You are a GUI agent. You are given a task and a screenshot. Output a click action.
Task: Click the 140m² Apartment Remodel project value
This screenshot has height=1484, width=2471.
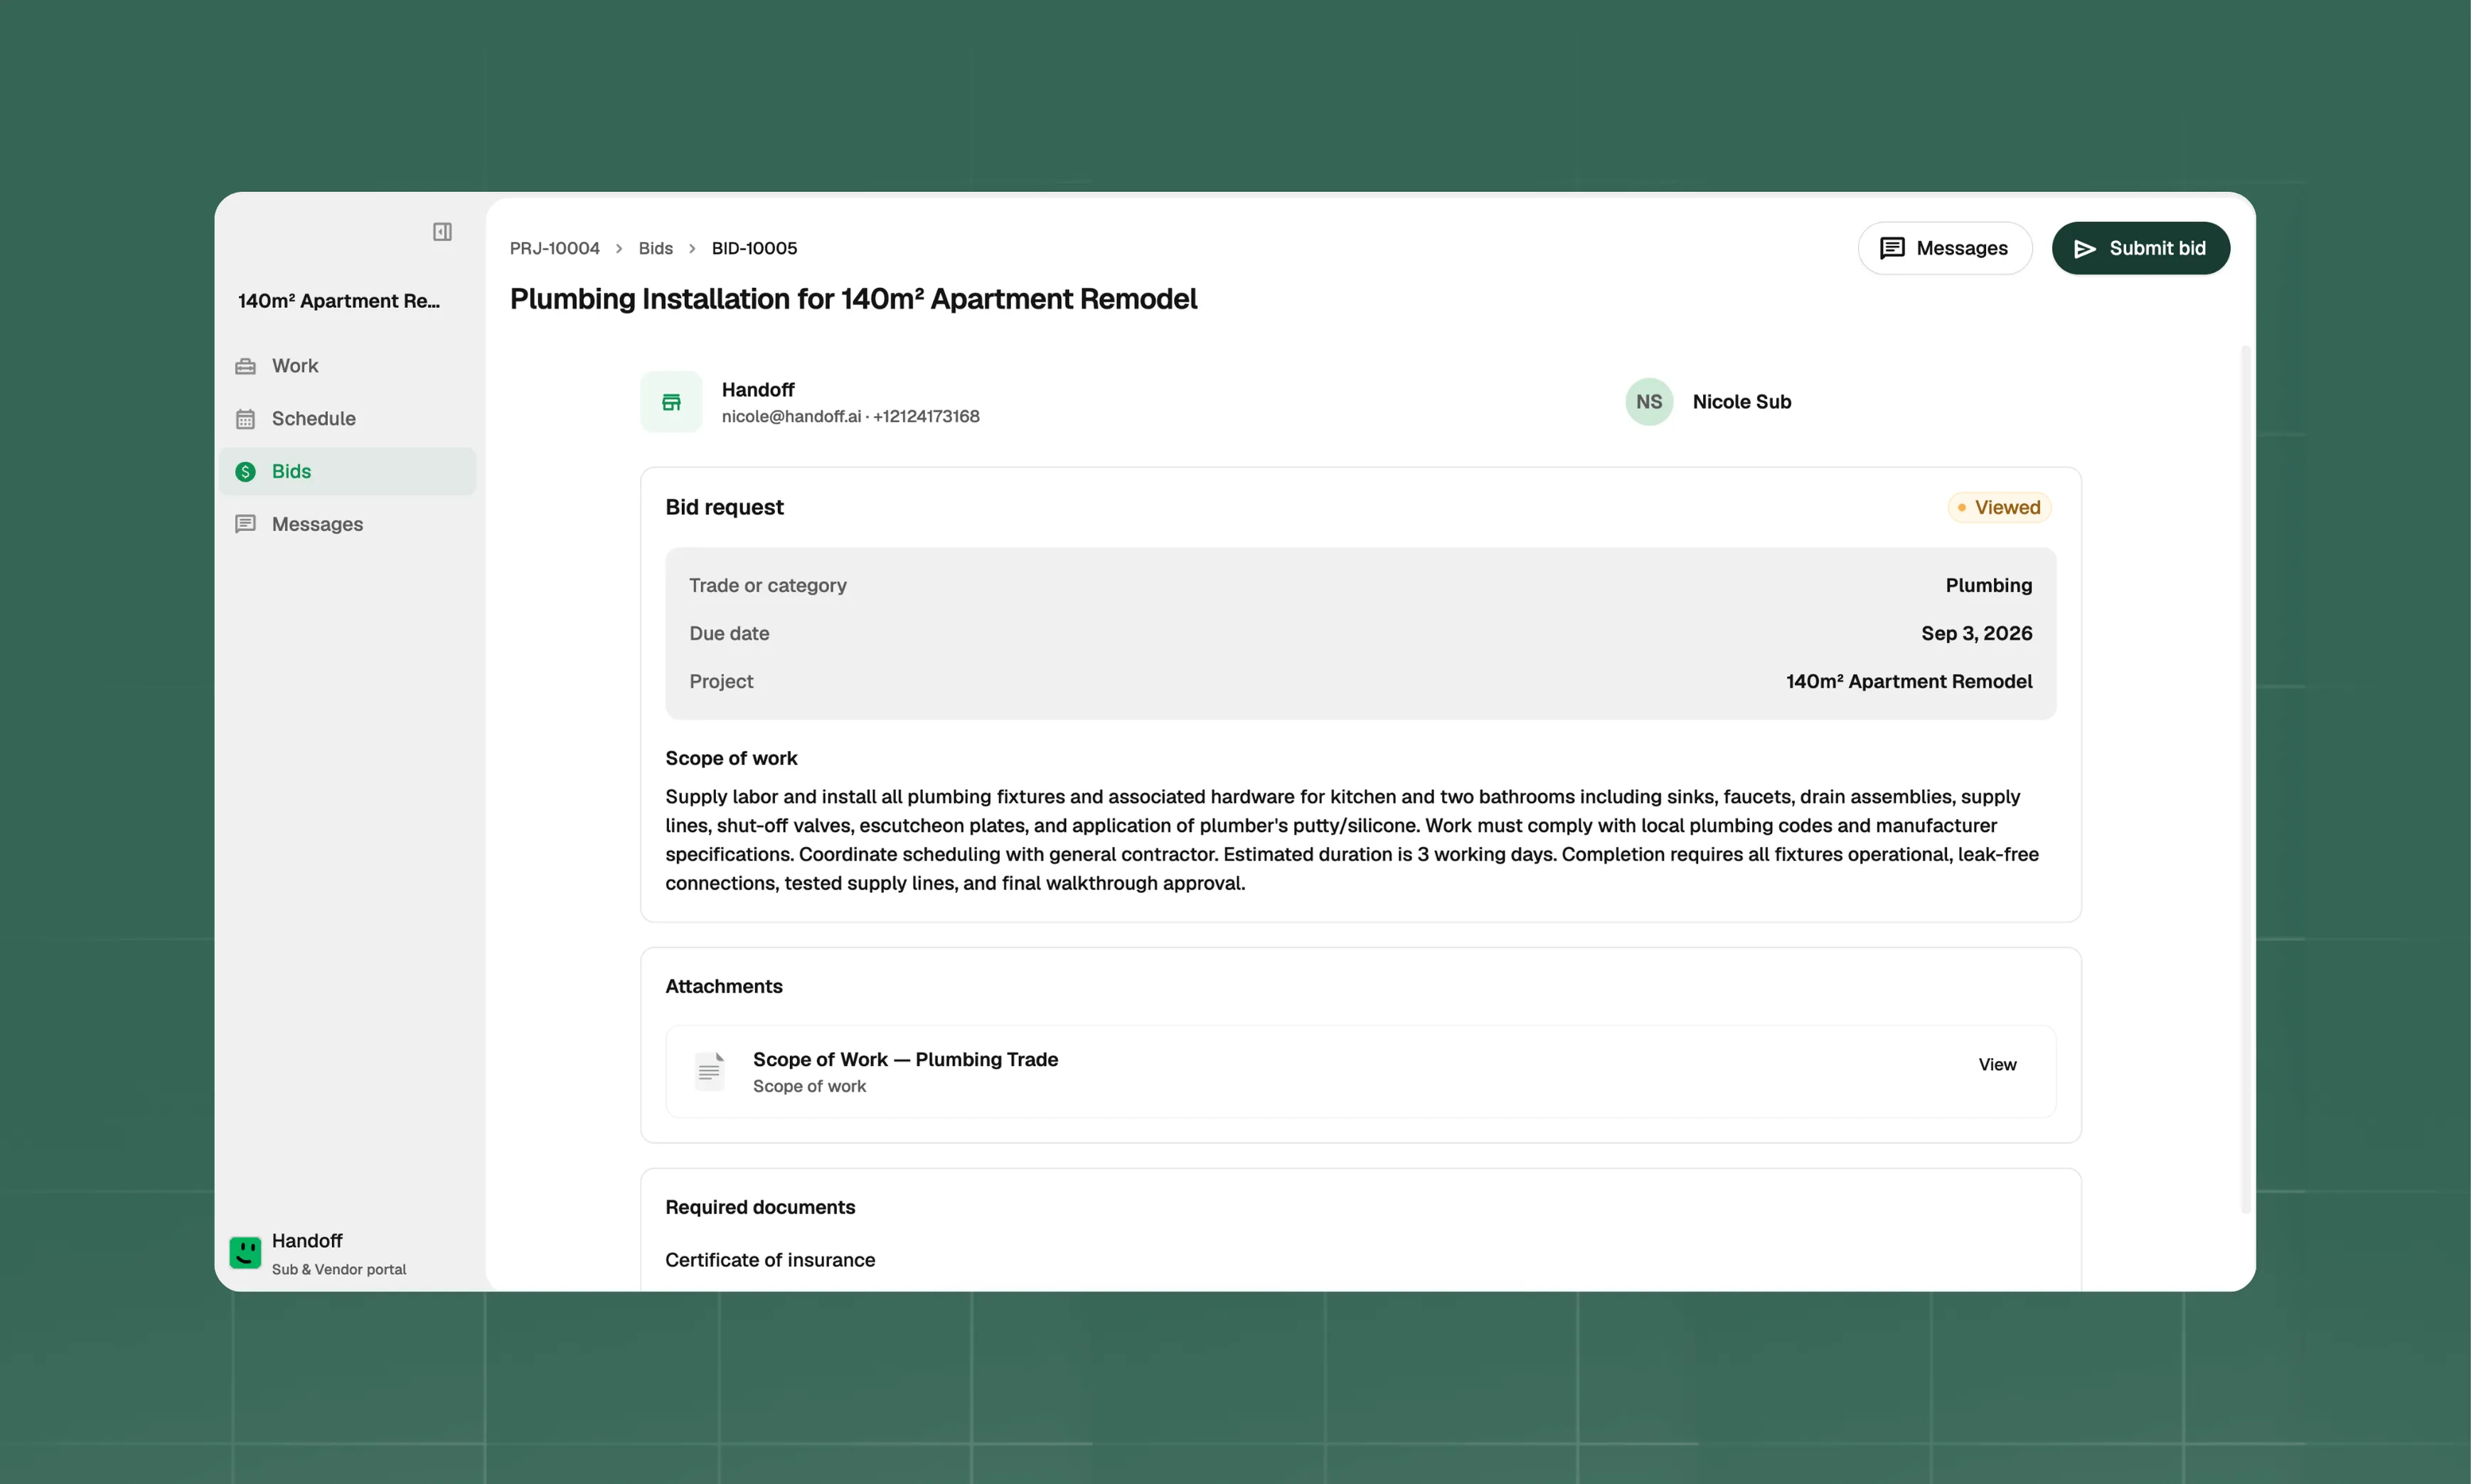1909,682
